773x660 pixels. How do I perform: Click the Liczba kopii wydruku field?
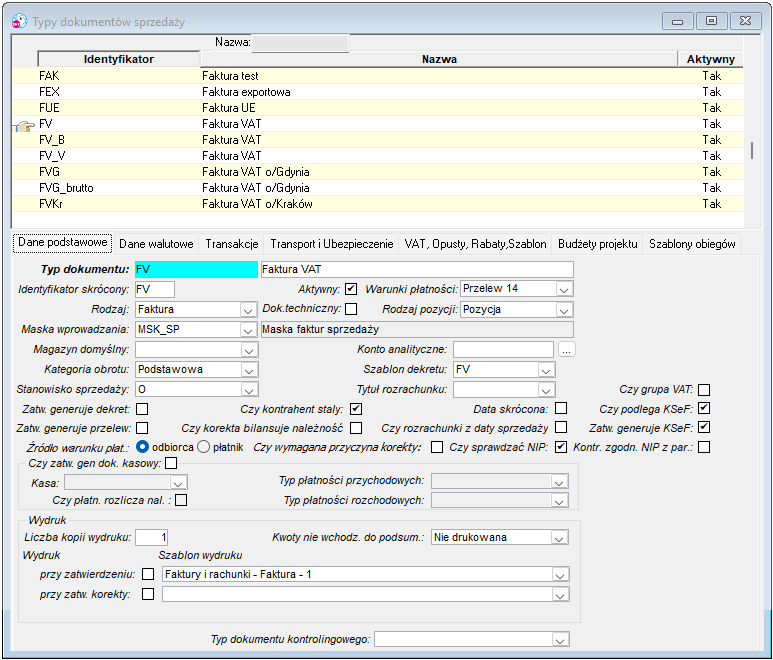(x=152, y=537)
